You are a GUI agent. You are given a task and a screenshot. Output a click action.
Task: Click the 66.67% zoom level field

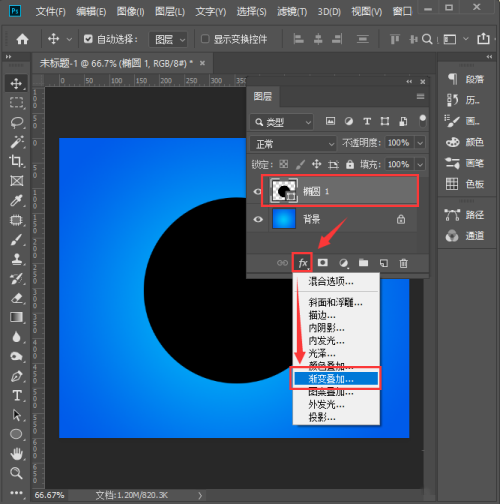point(49,495)
